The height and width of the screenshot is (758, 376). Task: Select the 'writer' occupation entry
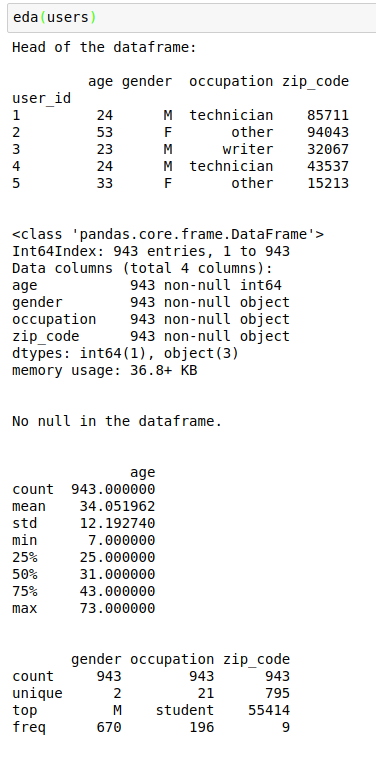[248, 149]
